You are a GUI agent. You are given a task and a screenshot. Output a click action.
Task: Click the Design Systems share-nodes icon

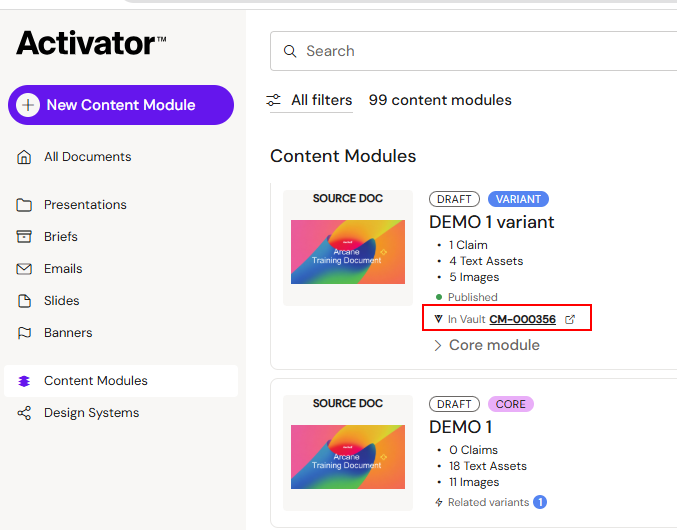point(24,413)
